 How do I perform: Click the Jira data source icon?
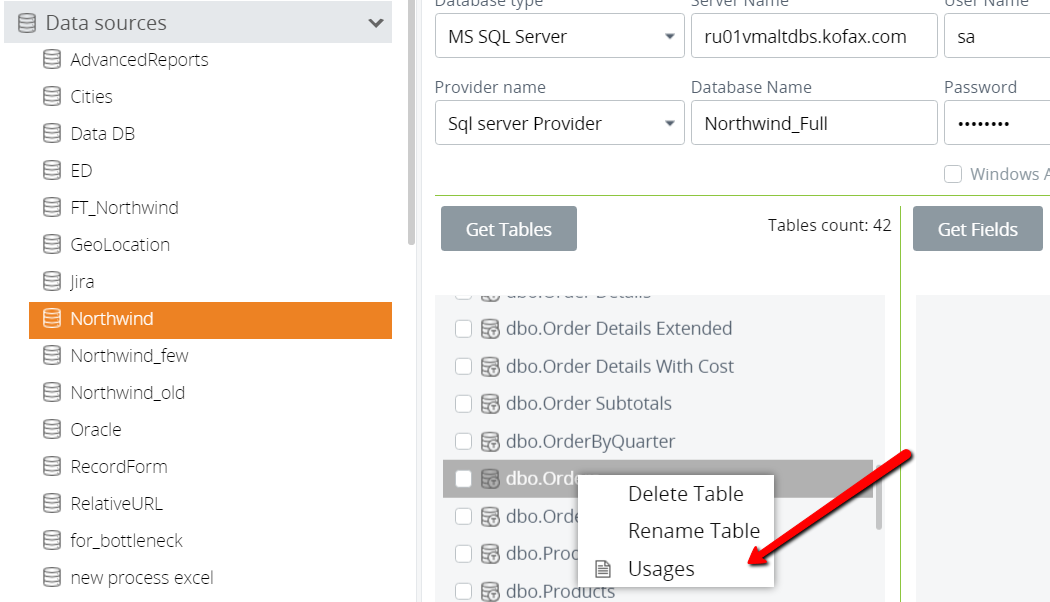point(52,282)
